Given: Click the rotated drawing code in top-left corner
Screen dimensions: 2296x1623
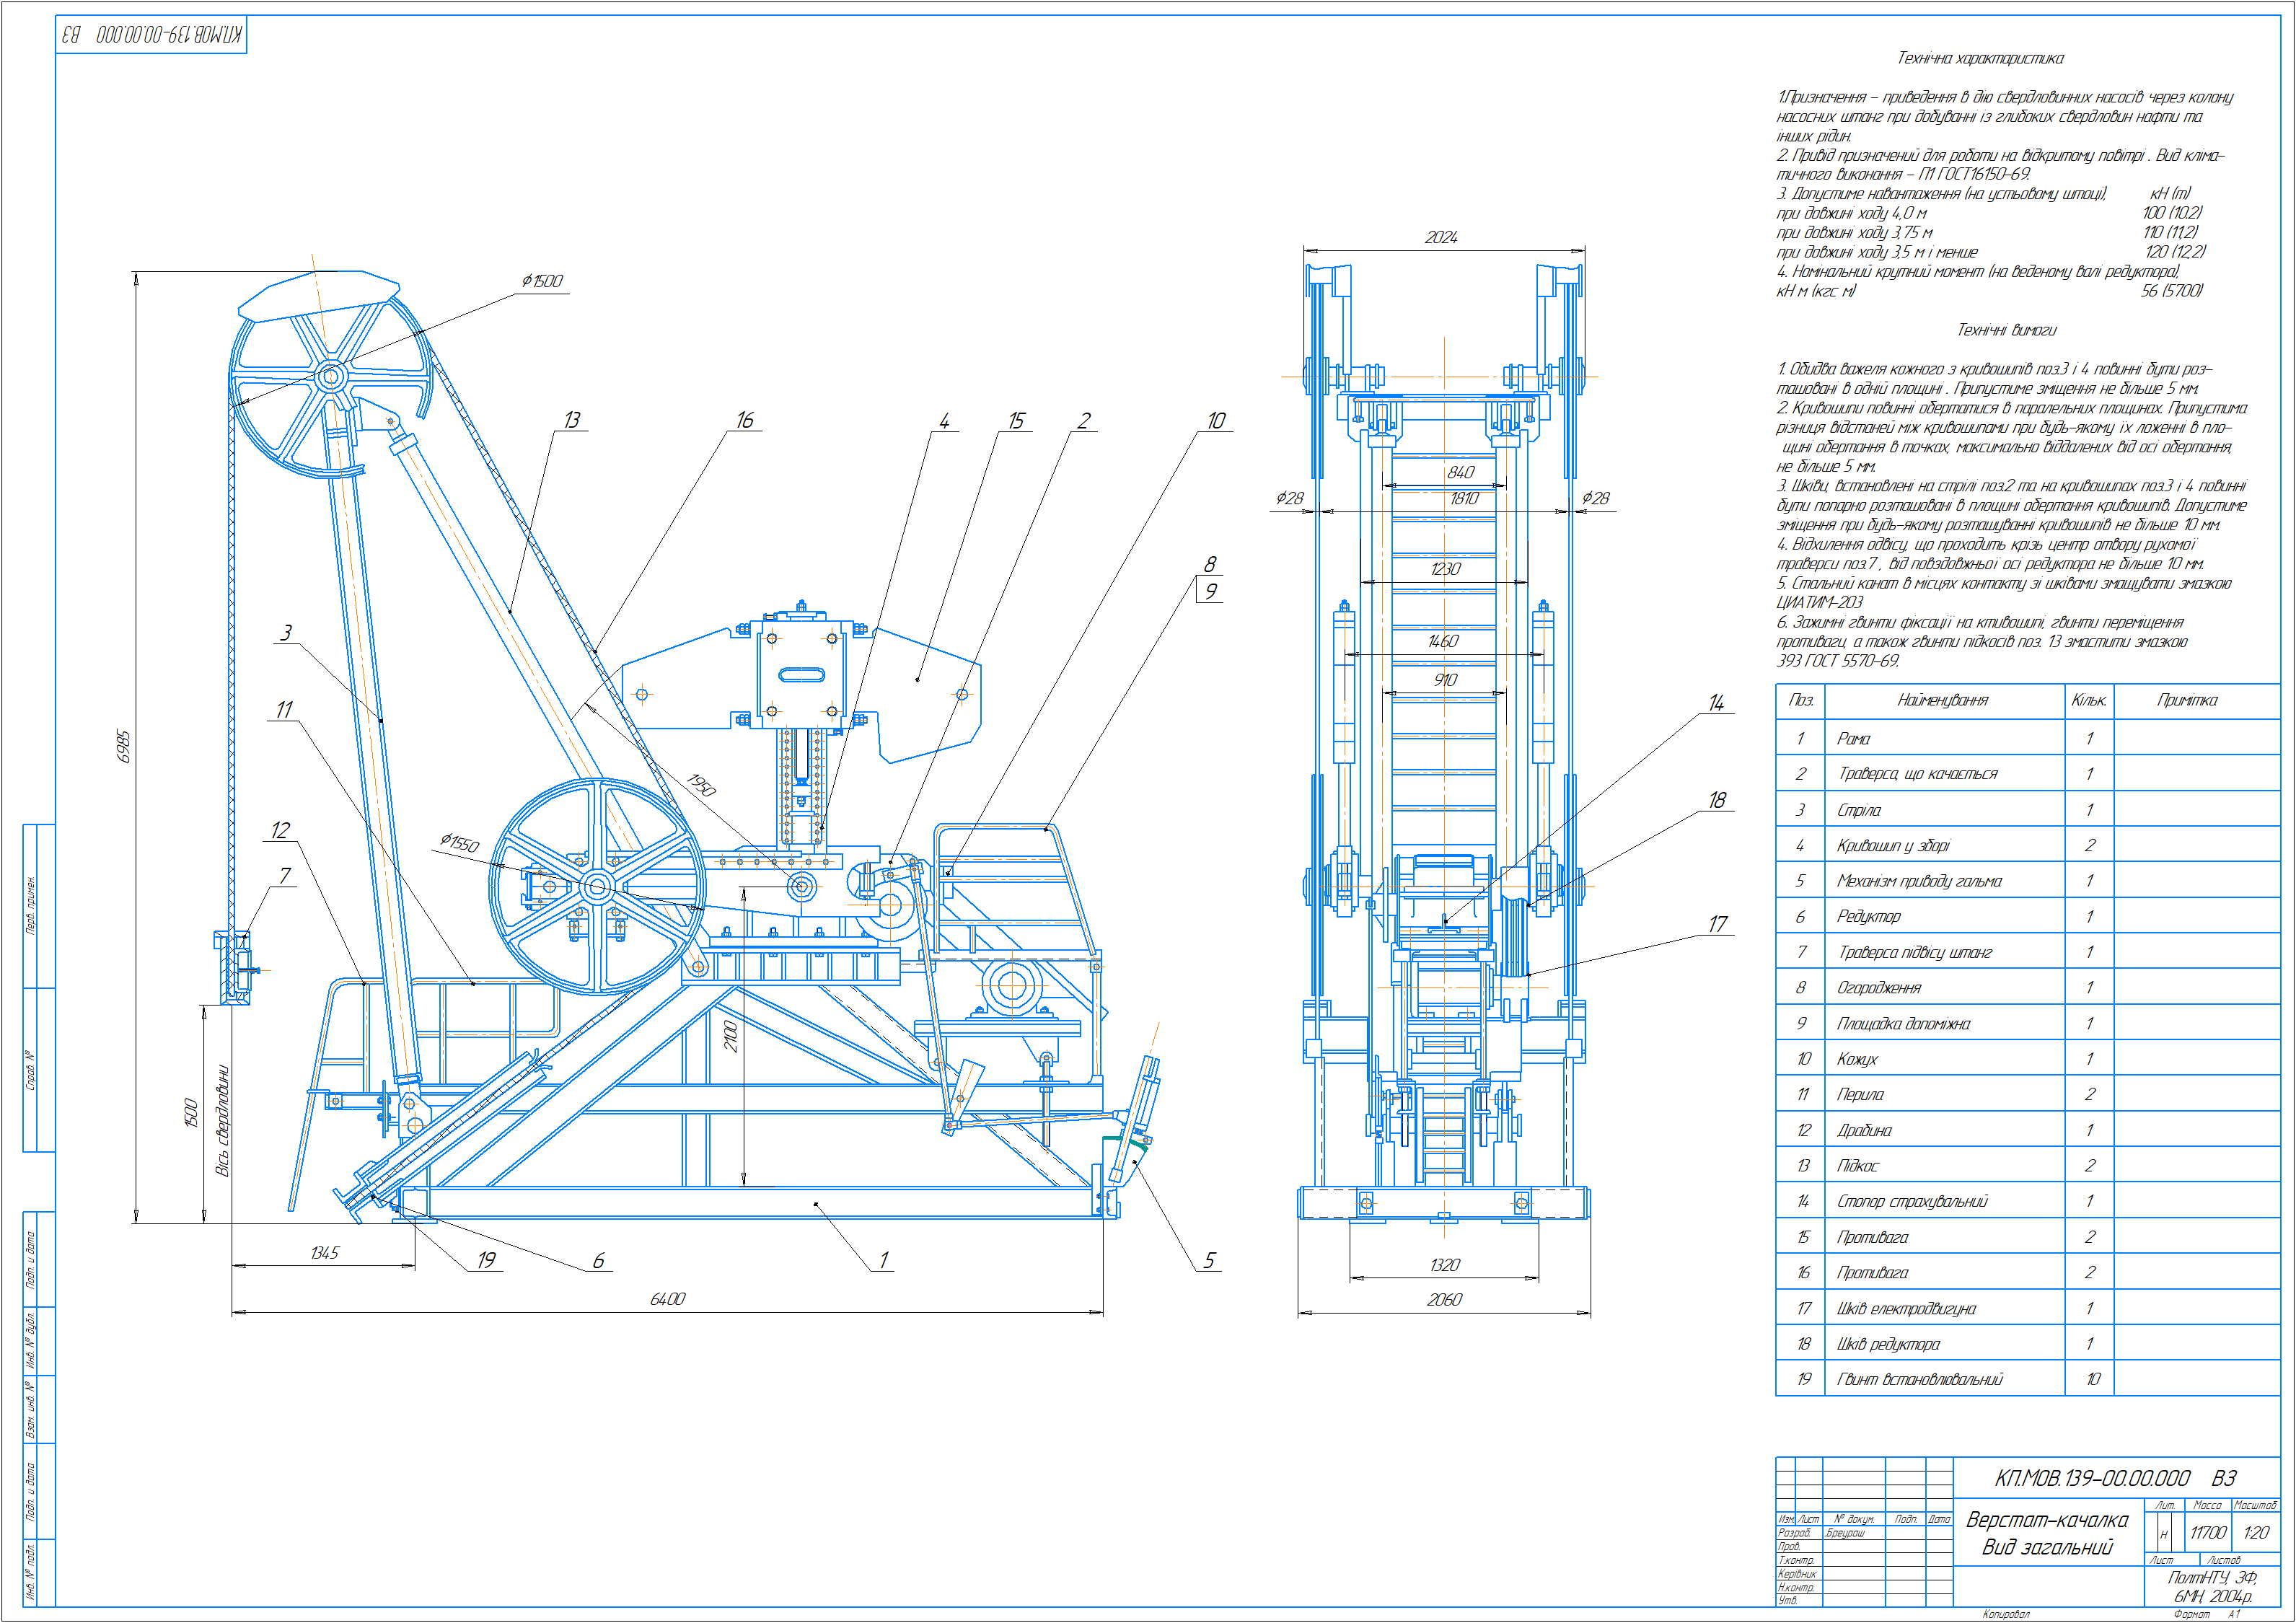Looking at the screenshot, I should pyautogui.click(x=151, y=35).
